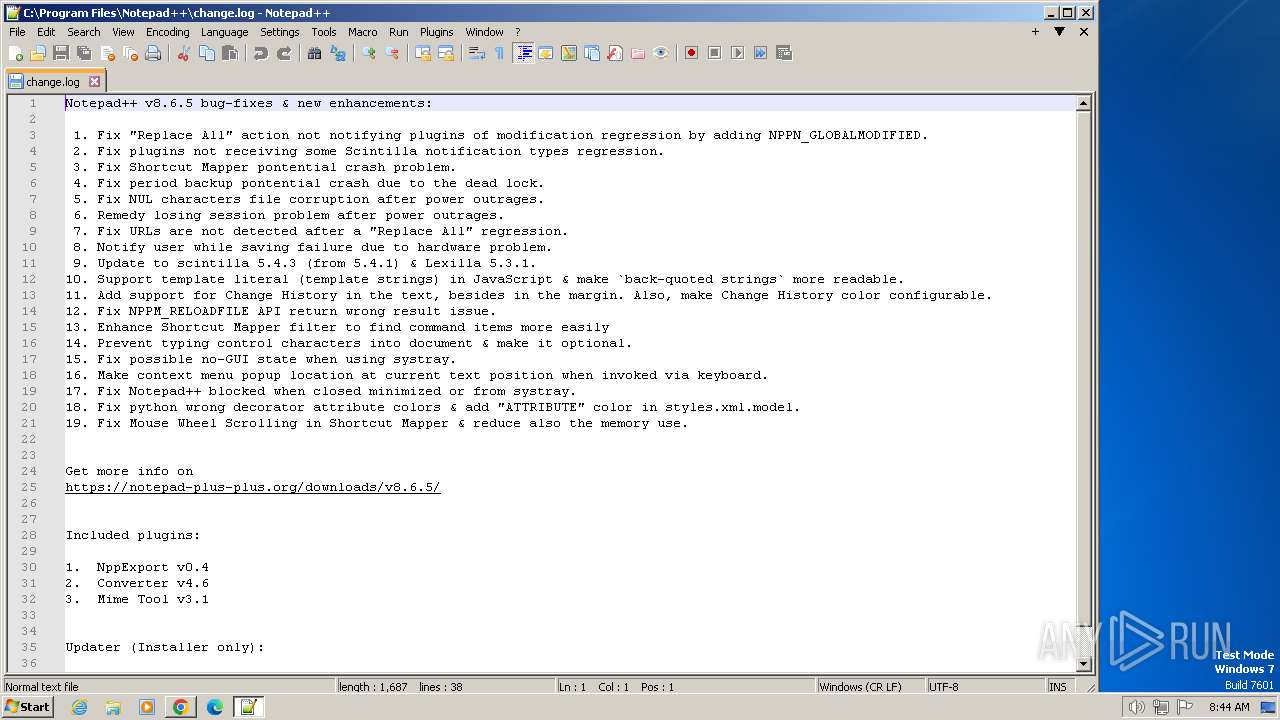Save the current recorded macro icon
The width and height of the screenshot is (1280, 720).
click(x=784, y=53)
